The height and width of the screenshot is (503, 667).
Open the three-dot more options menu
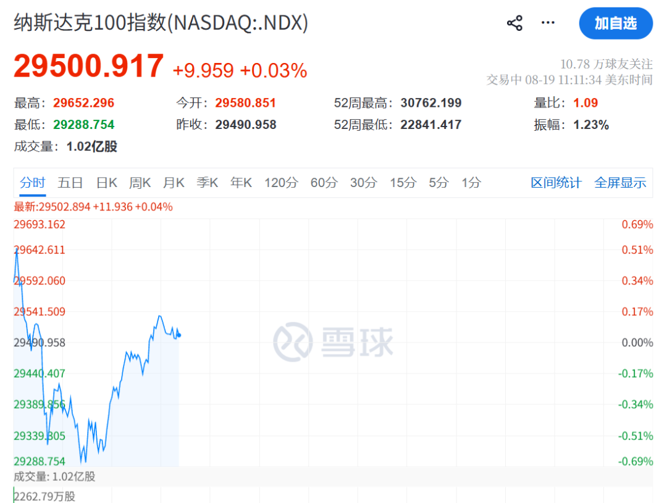point(548,23)
